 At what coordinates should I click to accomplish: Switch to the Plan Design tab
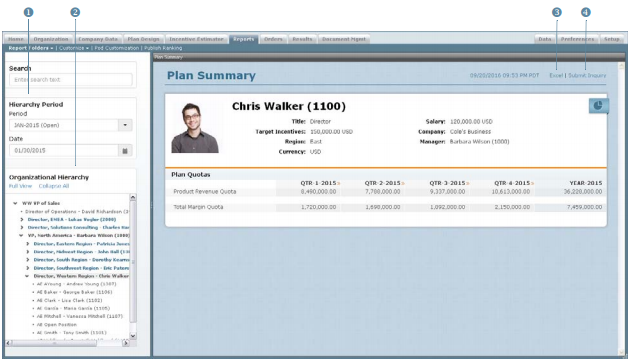[143, 39]
